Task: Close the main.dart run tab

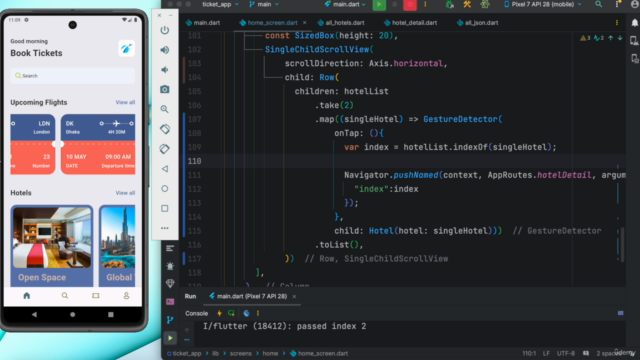Action: point(294,296)
